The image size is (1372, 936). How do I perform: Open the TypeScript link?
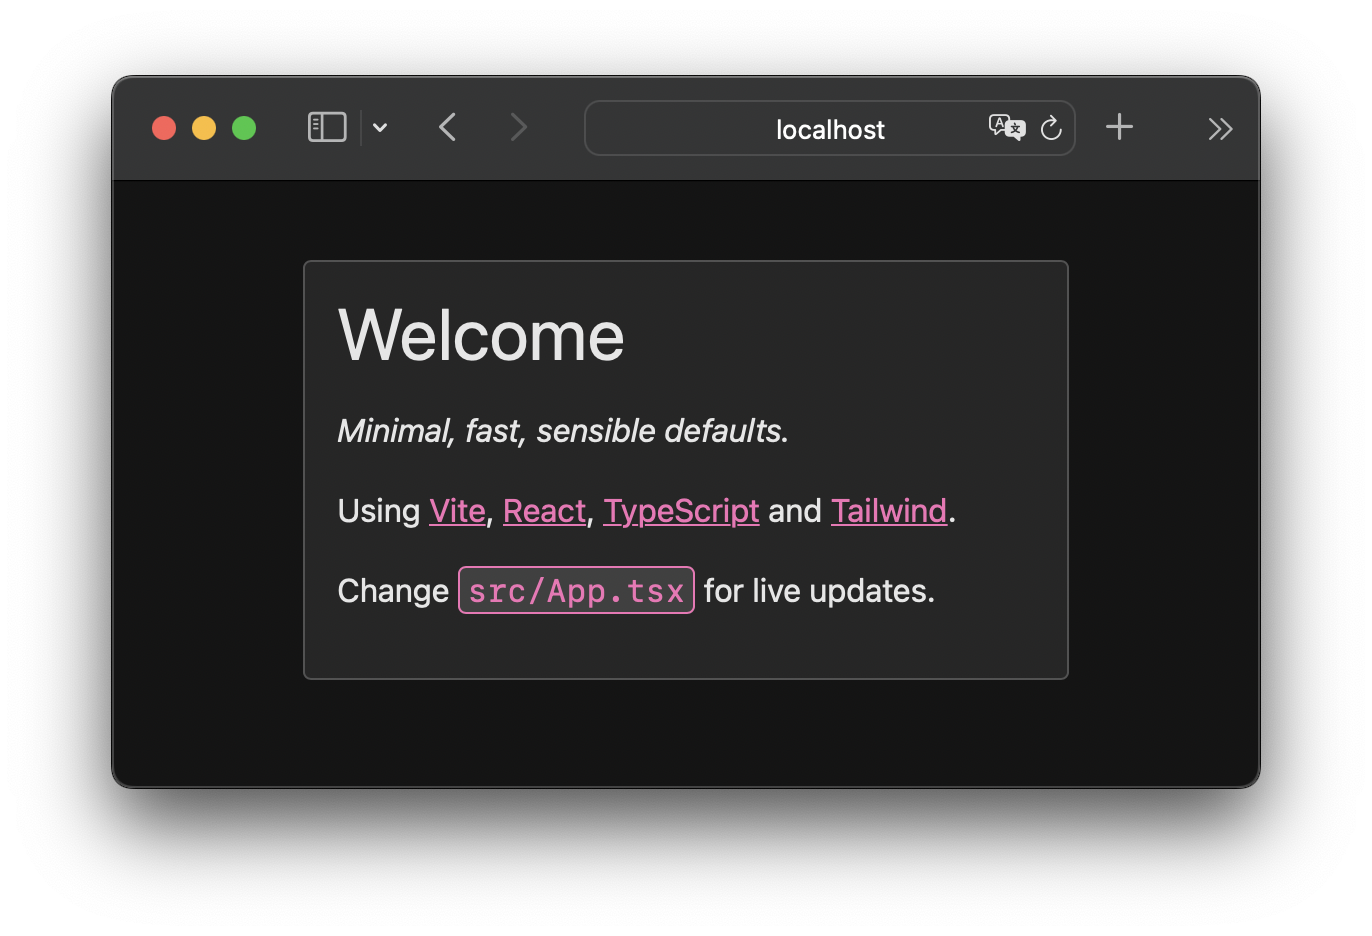tap(681, 511)
